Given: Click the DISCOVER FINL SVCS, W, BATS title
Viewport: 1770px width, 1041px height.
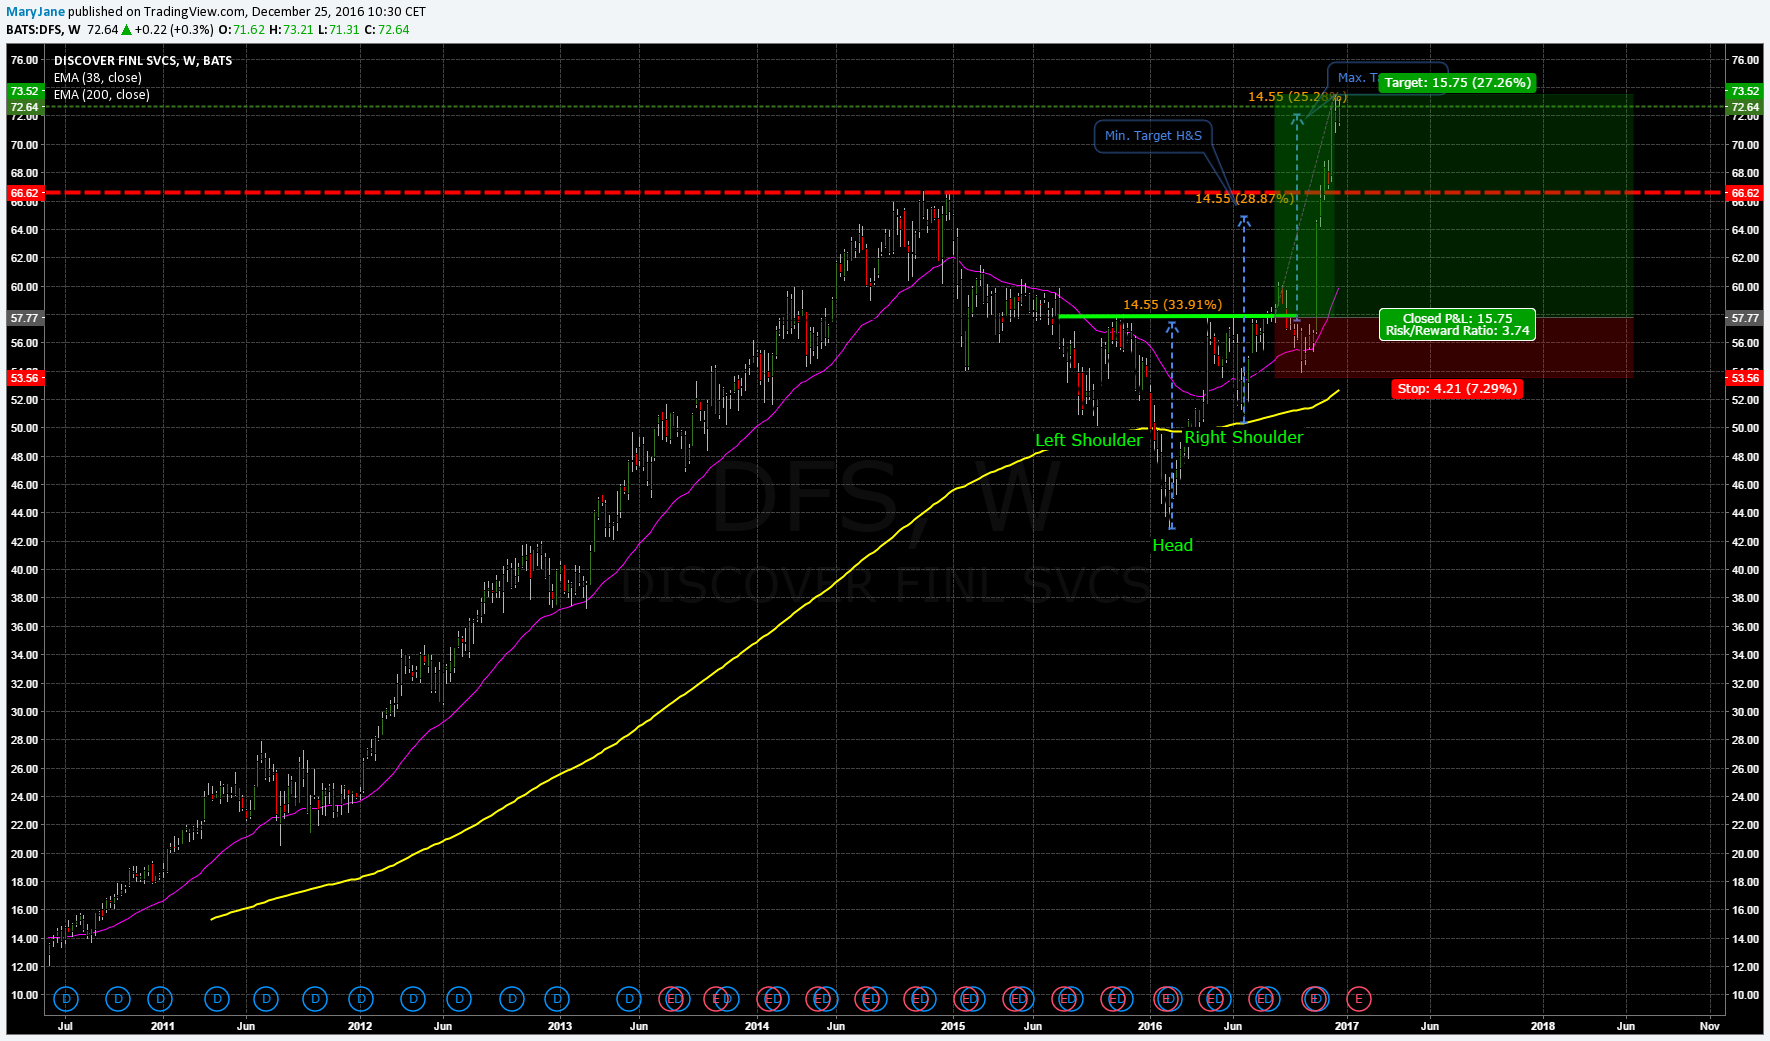Looking at the screenshot, I should click(x=143, y=61).
